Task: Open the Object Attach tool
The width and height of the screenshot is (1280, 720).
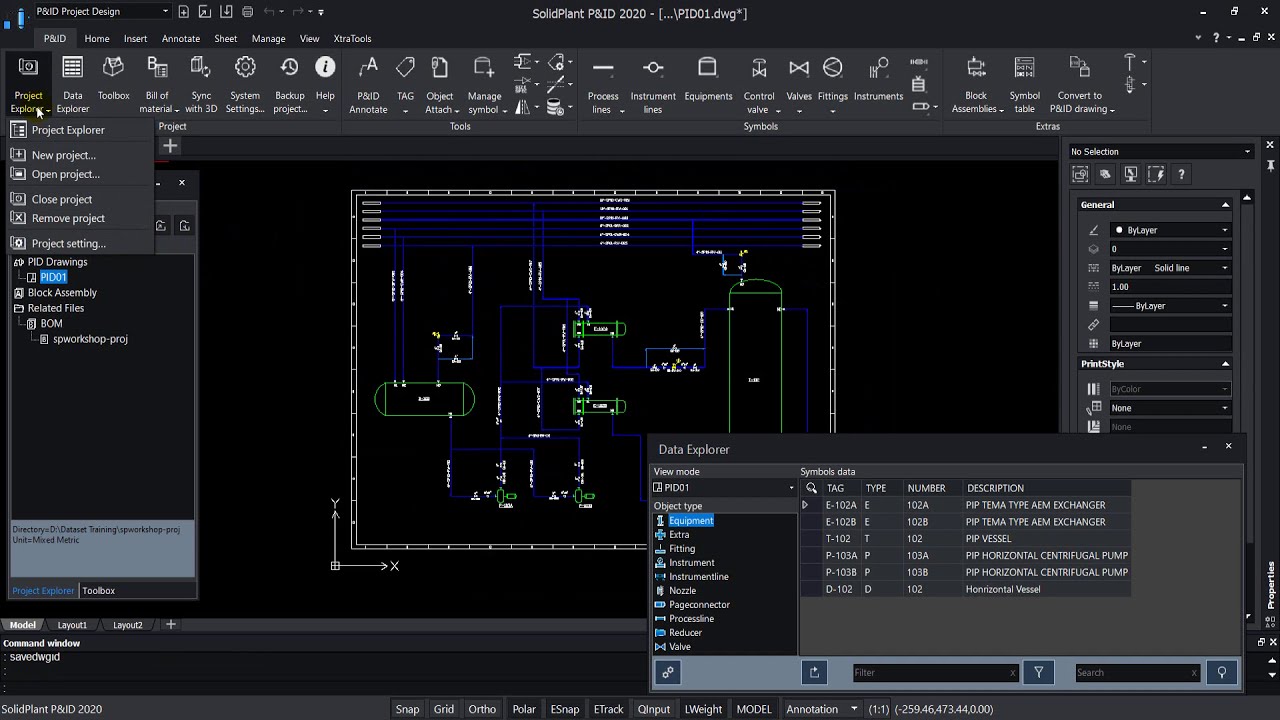Action: point(440,83)
